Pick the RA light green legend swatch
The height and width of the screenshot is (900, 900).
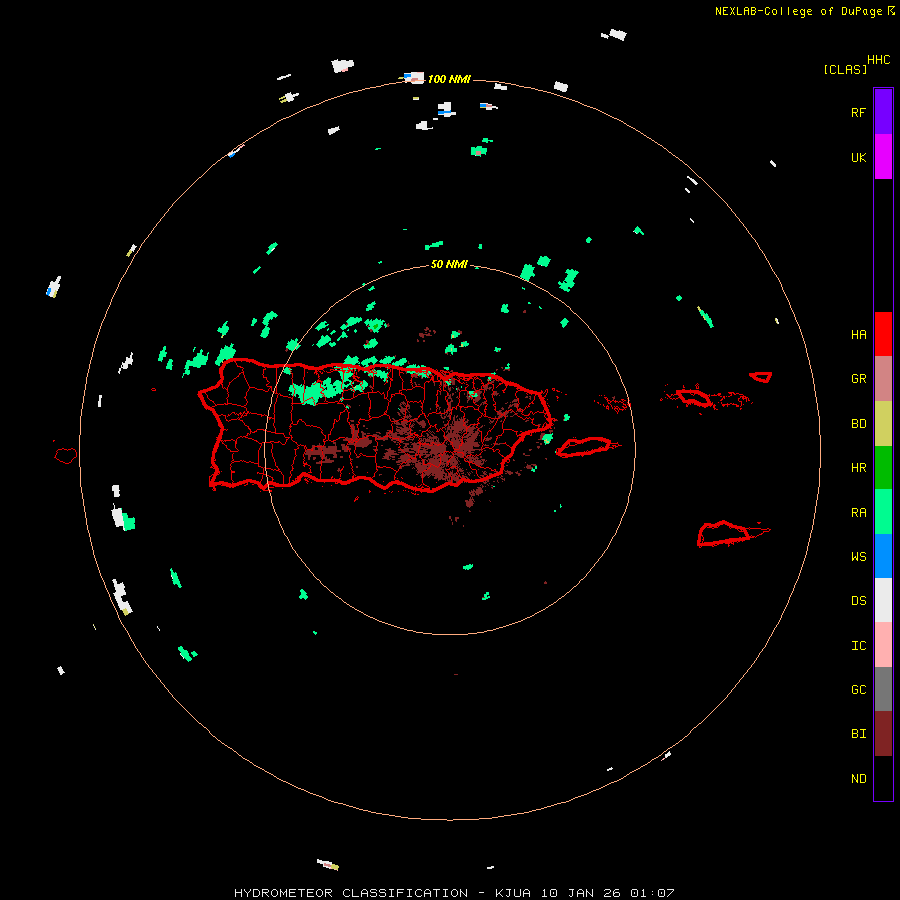point(883,512)
